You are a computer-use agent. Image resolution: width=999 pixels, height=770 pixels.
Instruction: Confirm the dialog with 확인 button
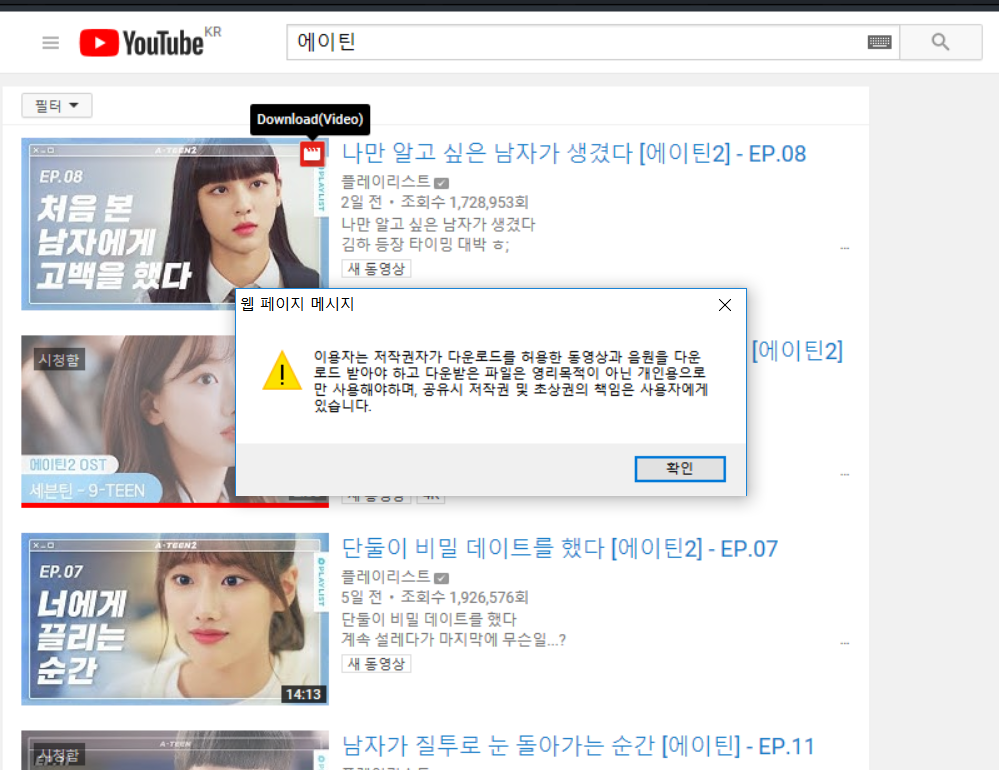tap(680, 469)
